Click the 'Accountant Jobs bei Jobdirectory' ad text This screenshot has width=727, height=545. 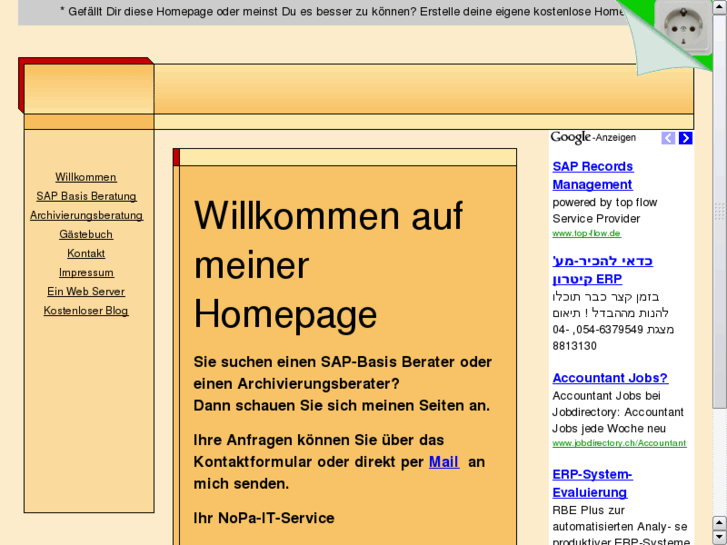click(x=618, y=412)
